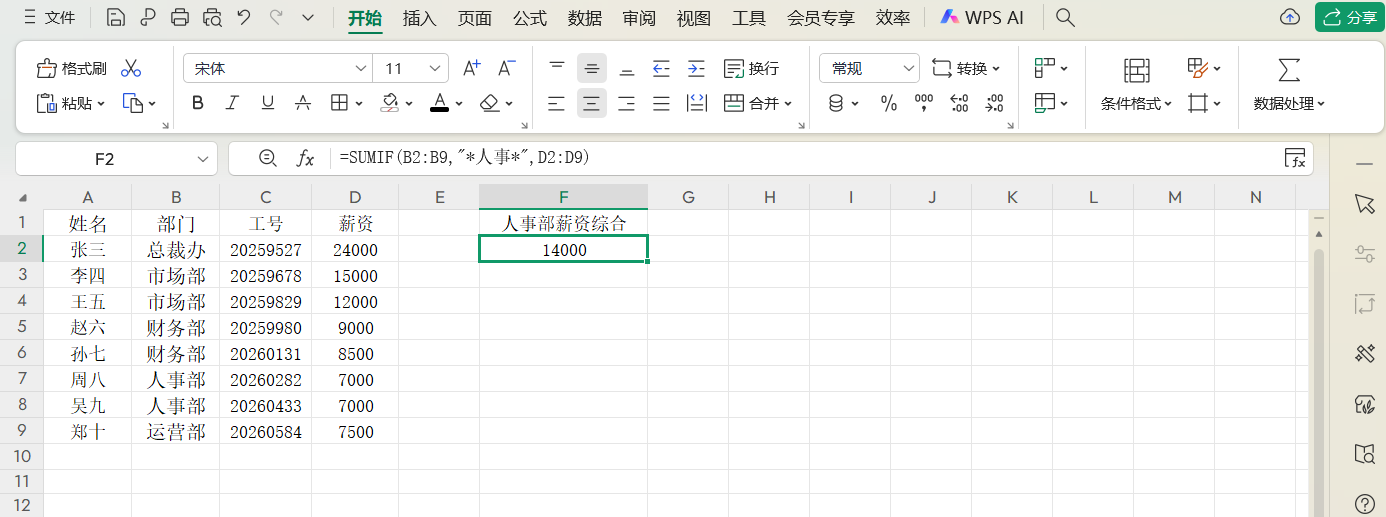Click the Format Painter (格式刷) tool

(72, 68)
